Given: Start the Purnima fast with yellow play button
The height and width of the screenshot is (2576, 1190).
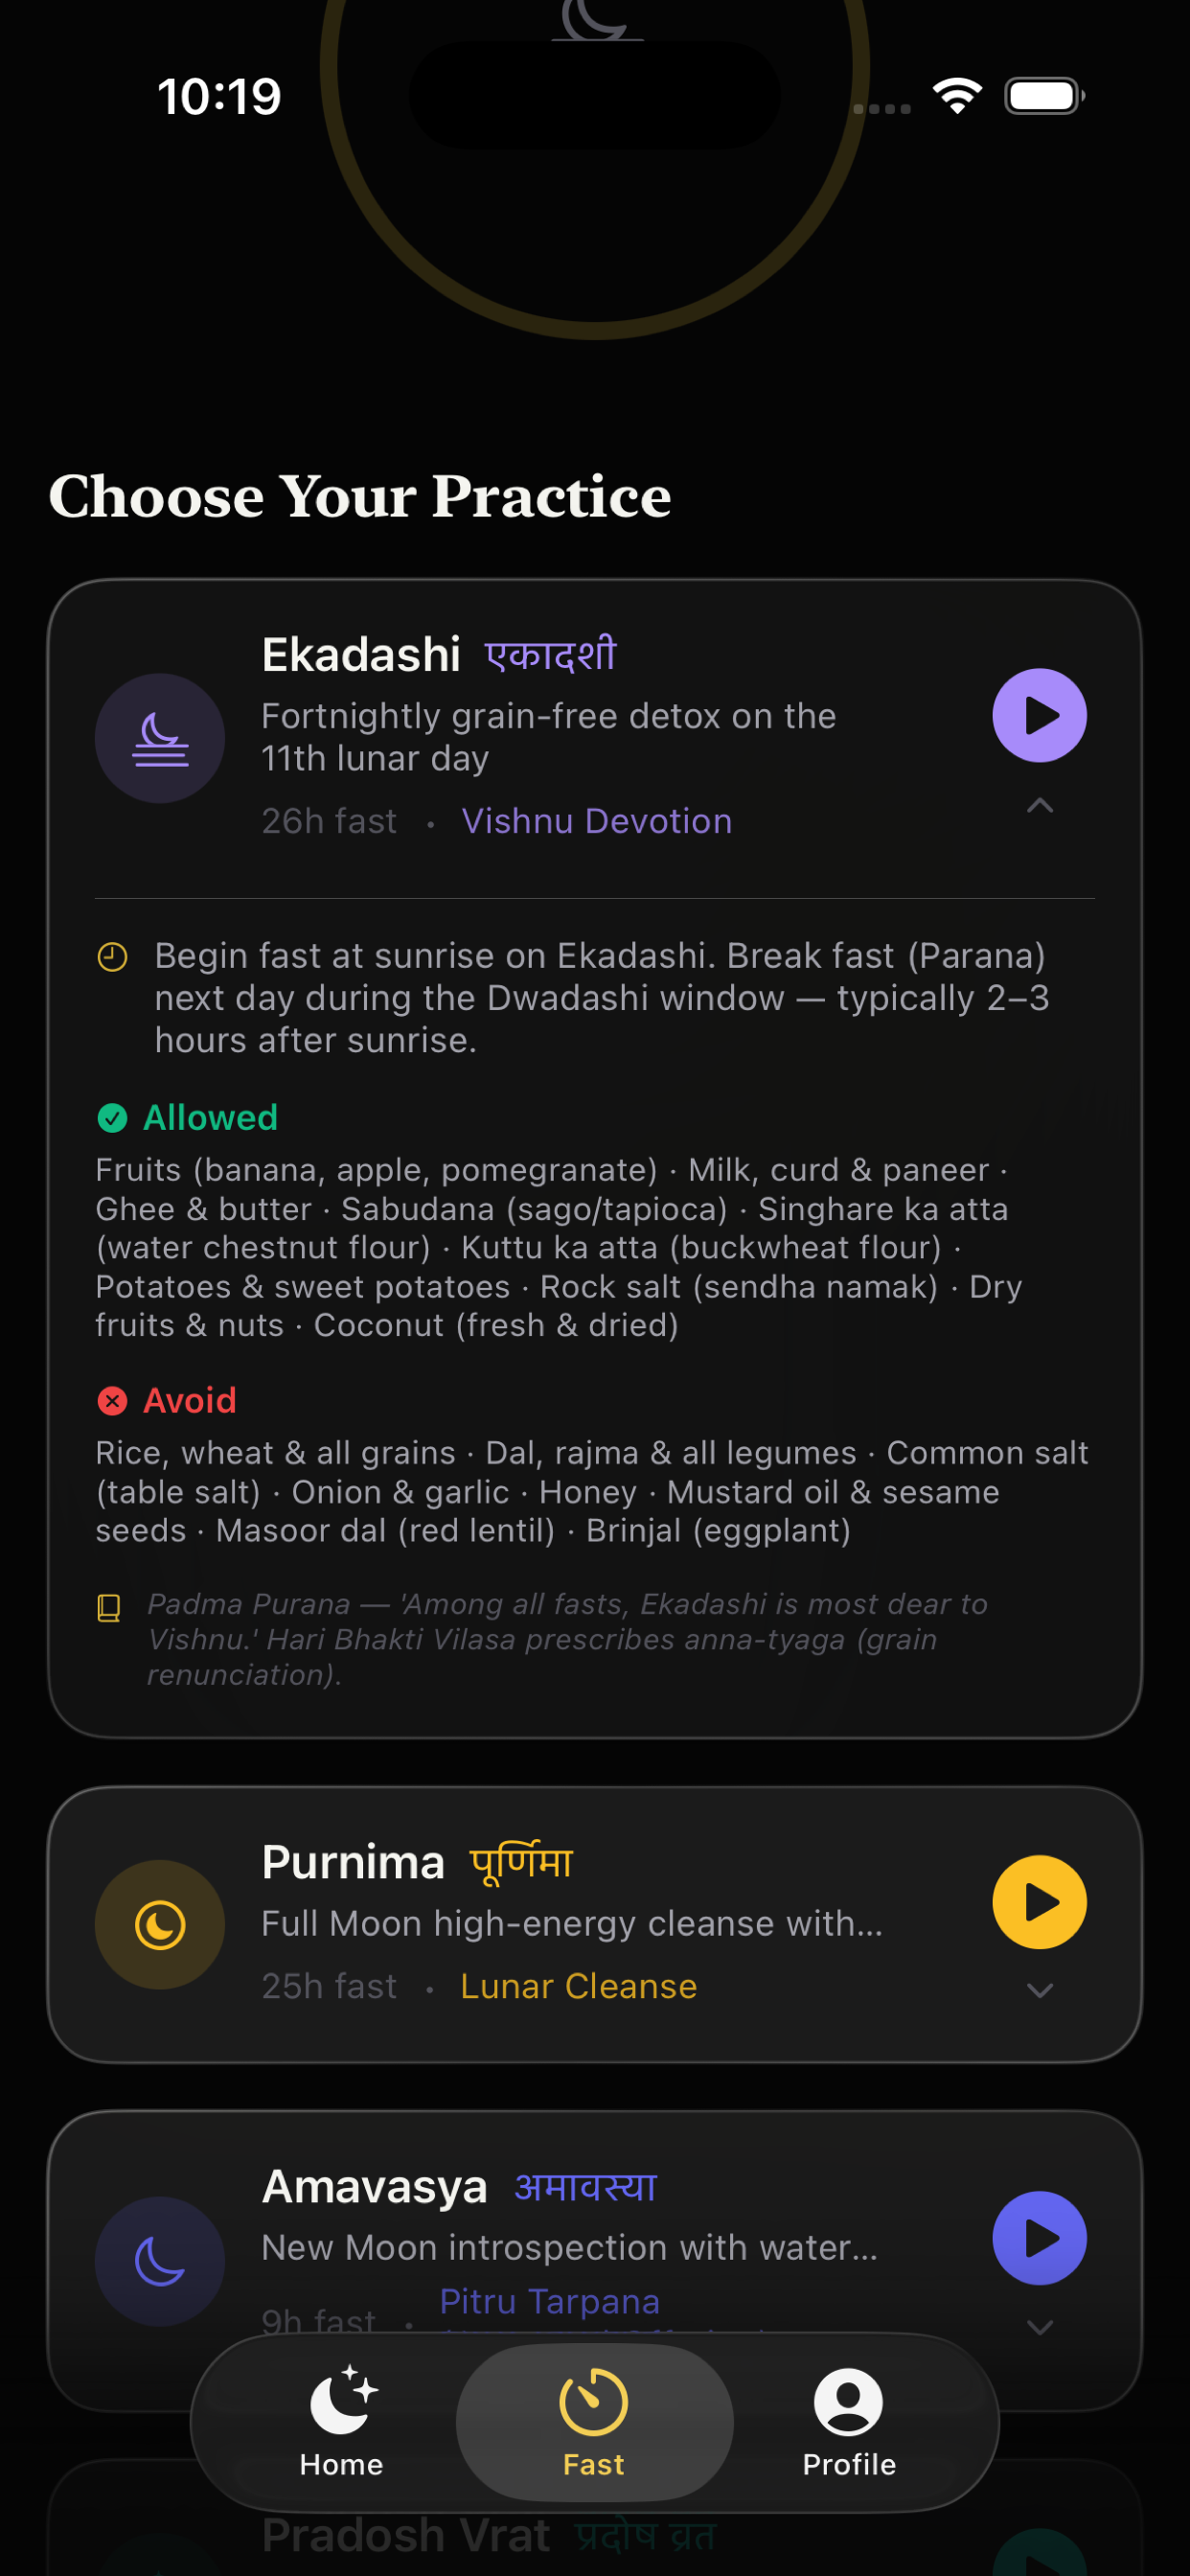Looking at the screenshot, I should coord(1039,1902).
